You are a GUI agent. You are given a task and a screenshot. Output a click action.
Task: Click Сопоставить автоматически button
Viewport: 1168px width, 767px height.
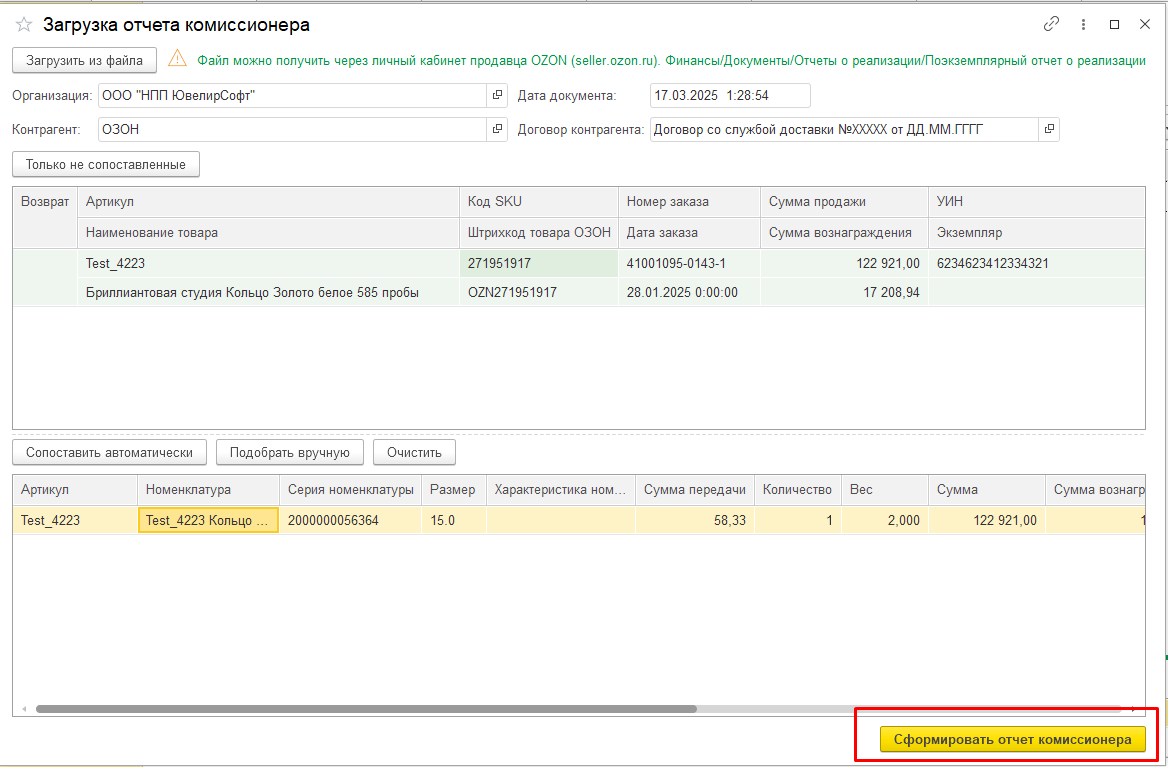(x=108, y=452)
